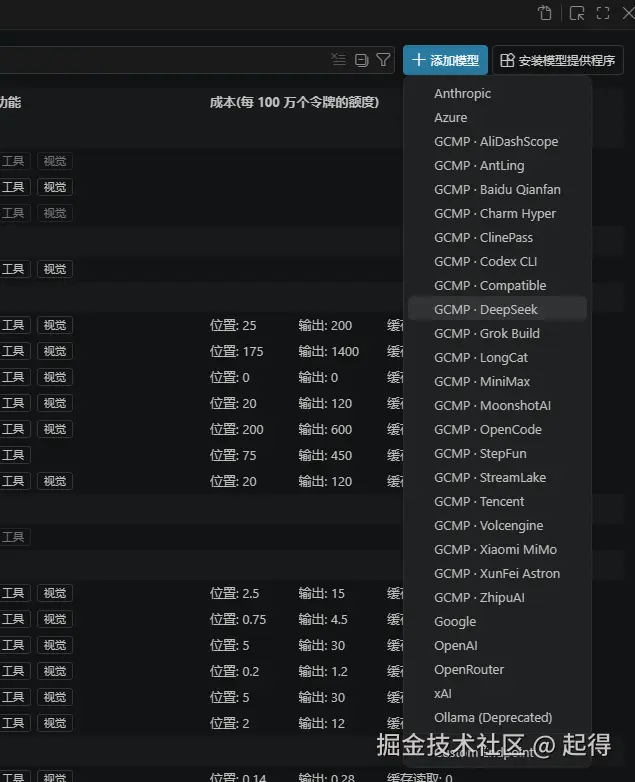Select GCMP · Charm Hyper
The image size is (635, 782).
point(497,213)
